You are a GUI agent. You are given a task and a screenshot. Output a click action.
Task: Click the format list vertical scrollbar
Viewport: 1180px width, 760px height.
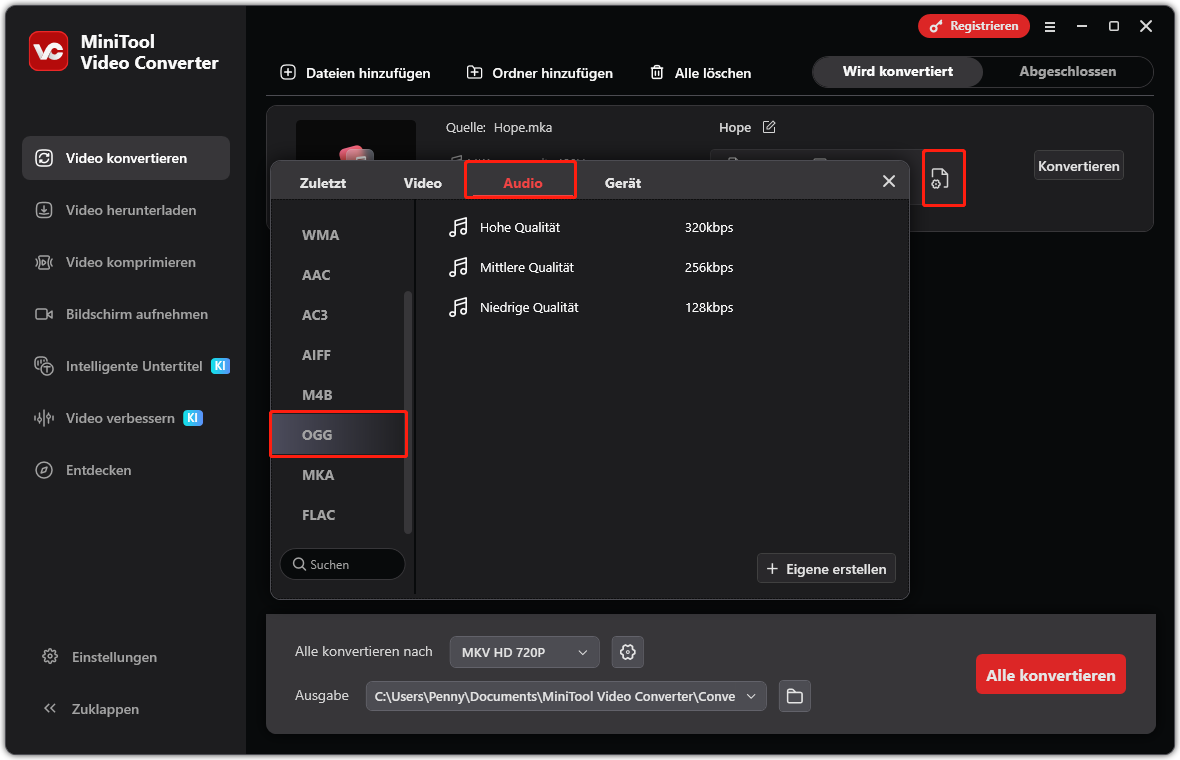pos(408,412)
